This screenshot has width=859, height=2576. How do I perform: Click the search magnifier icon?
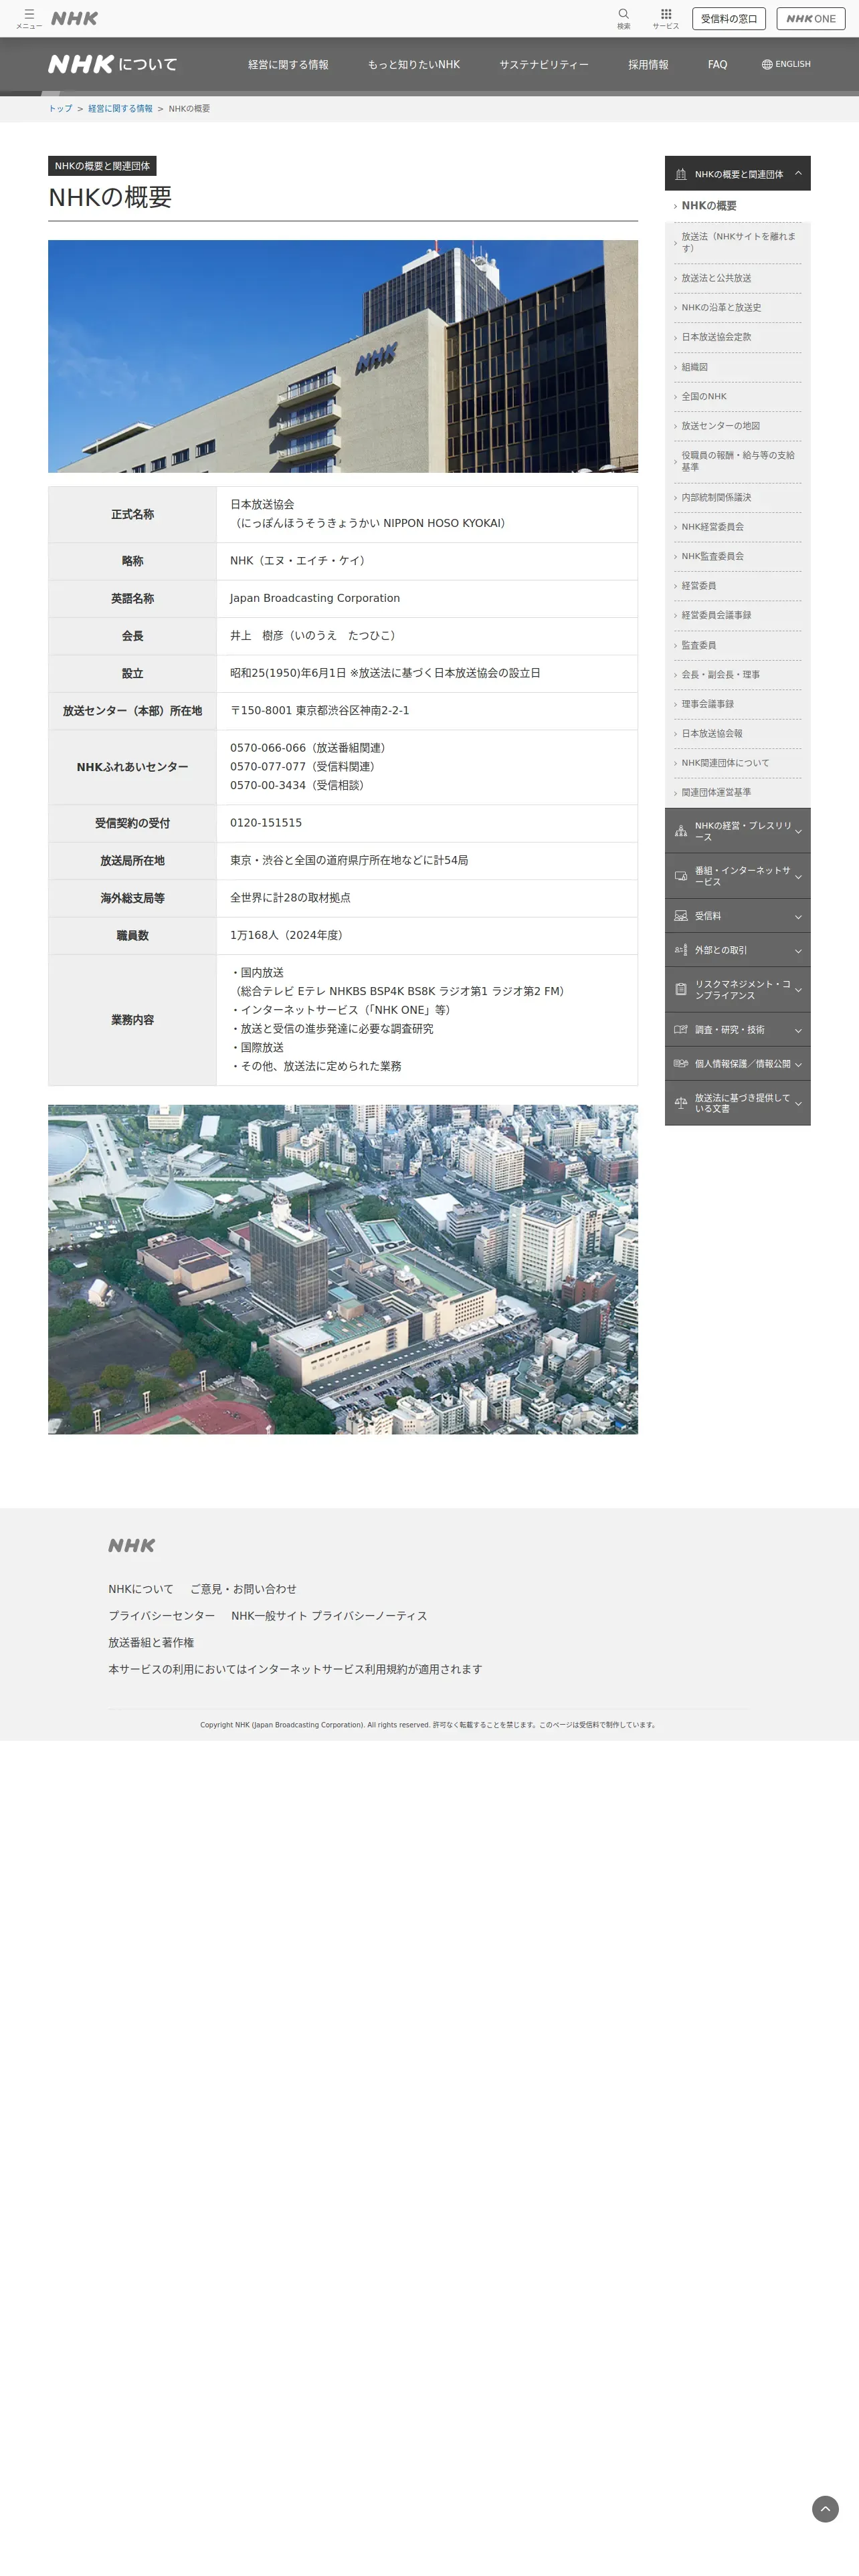point(623,14)
